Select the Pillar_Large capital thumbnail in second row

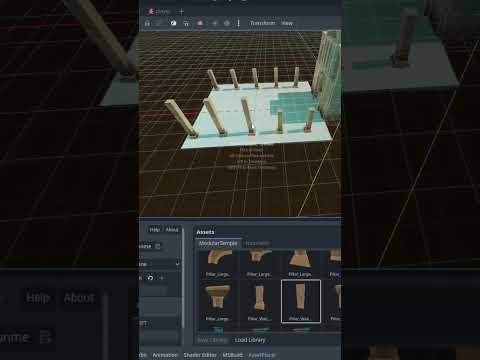pyautogui.click(x=218, y=302)
